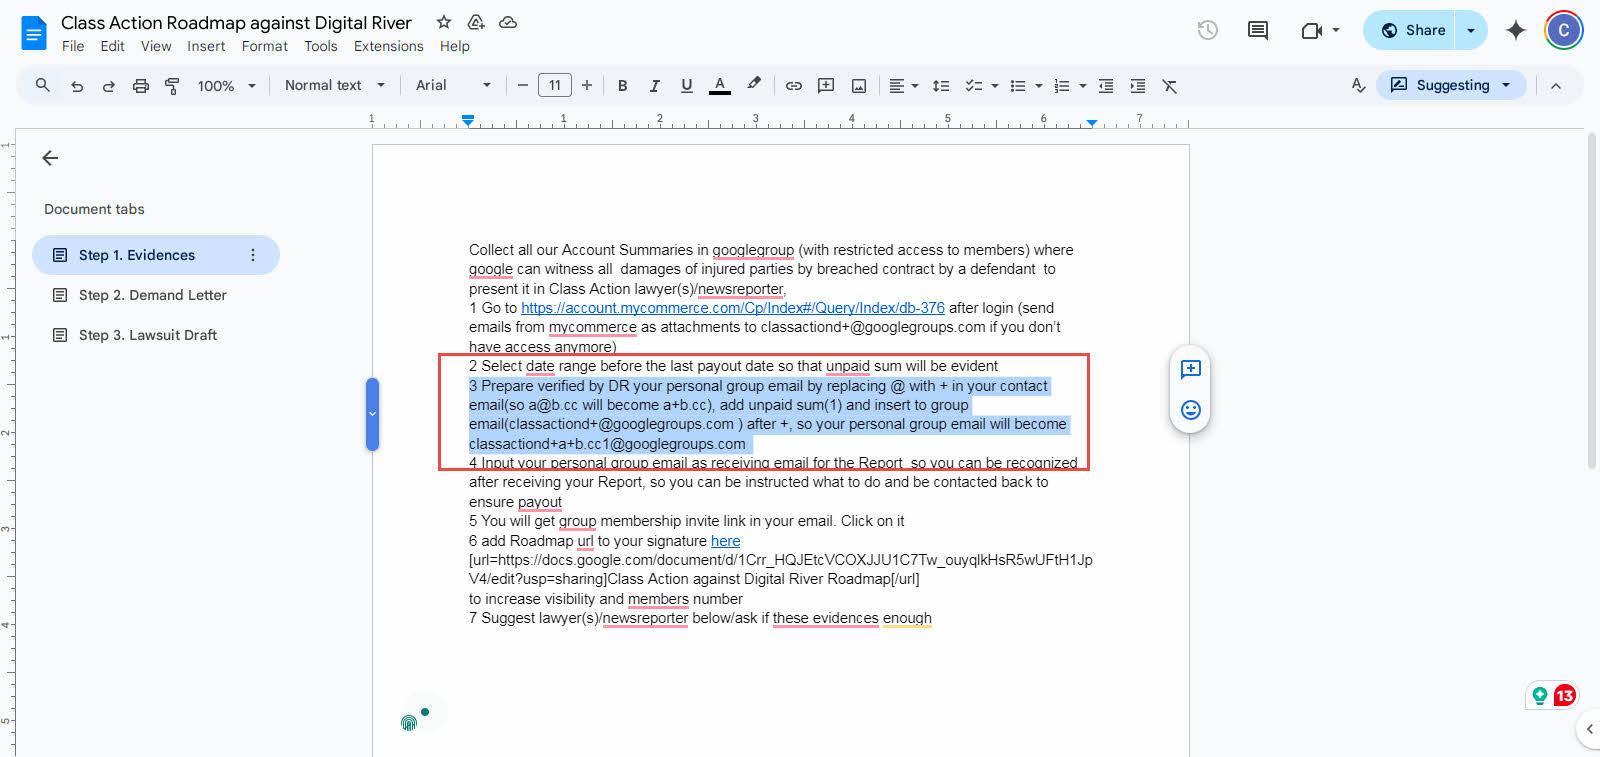The height and width of the screenshot is (757, 1600).
Task: Open the comments history panel
Action: tap(1258, 30)
